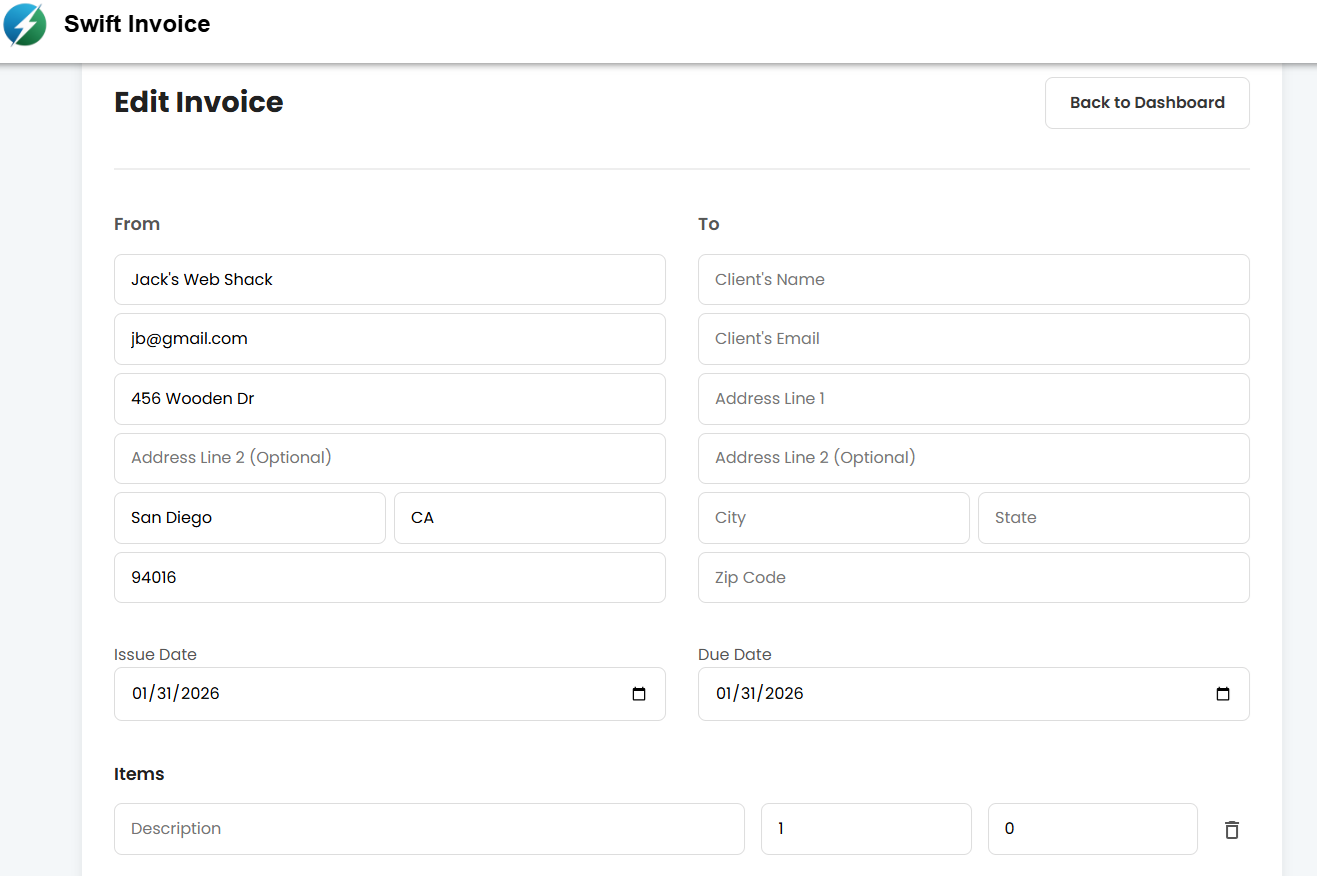Click the Client's Name field
Screen dimensions: 1317x876
(973, 279)
